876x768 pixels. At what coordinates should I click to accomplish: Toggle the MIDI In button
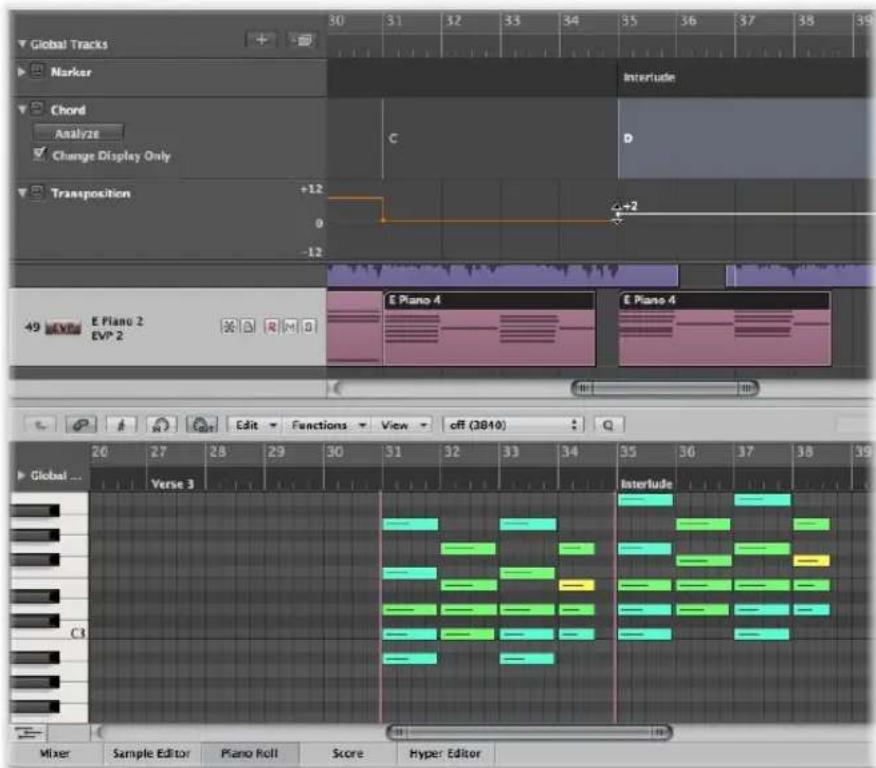coord(161,426)
